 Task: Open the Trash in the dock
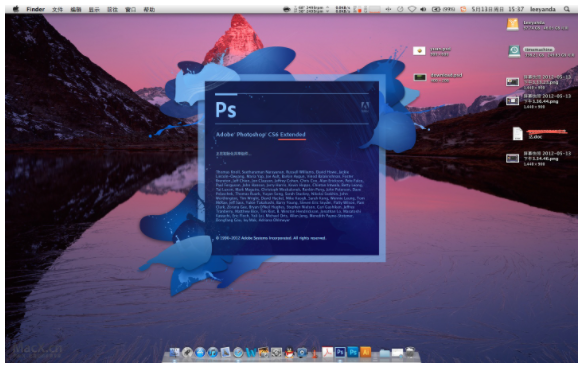click(x=410, y=352)
